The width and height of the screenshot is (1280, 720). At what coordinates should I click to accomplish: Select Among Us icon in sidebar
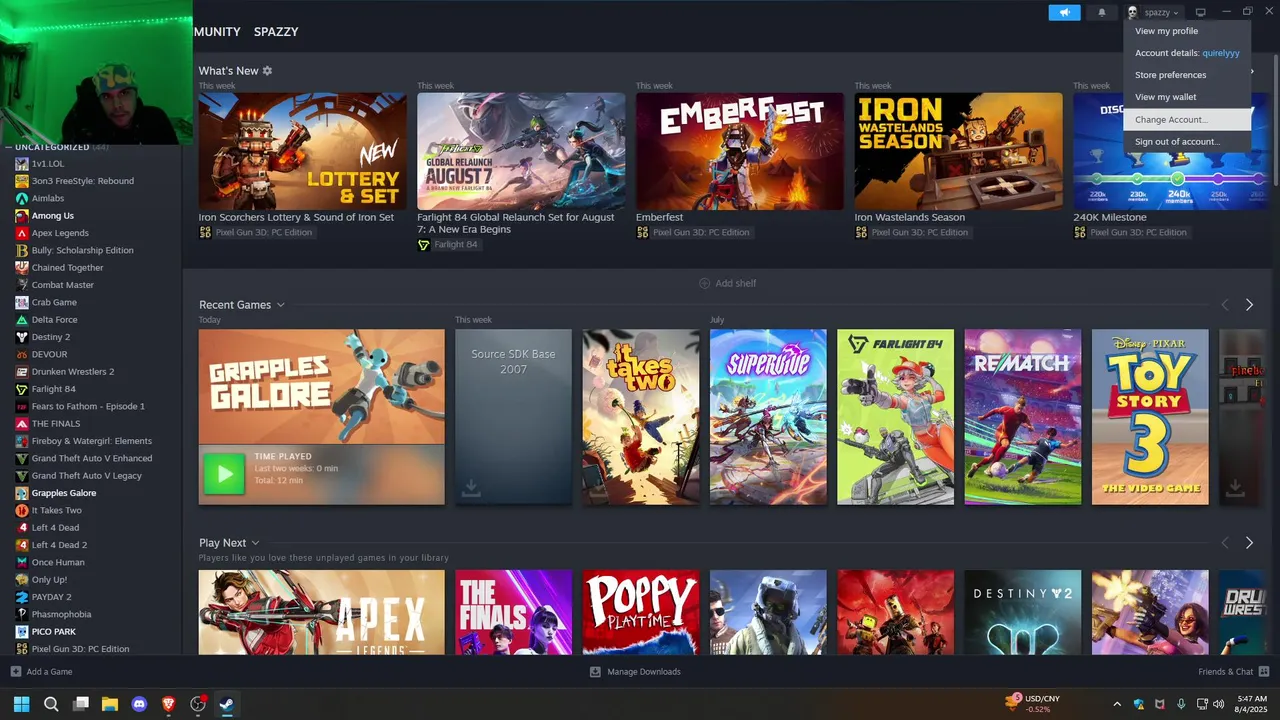(x=22, y=216)
